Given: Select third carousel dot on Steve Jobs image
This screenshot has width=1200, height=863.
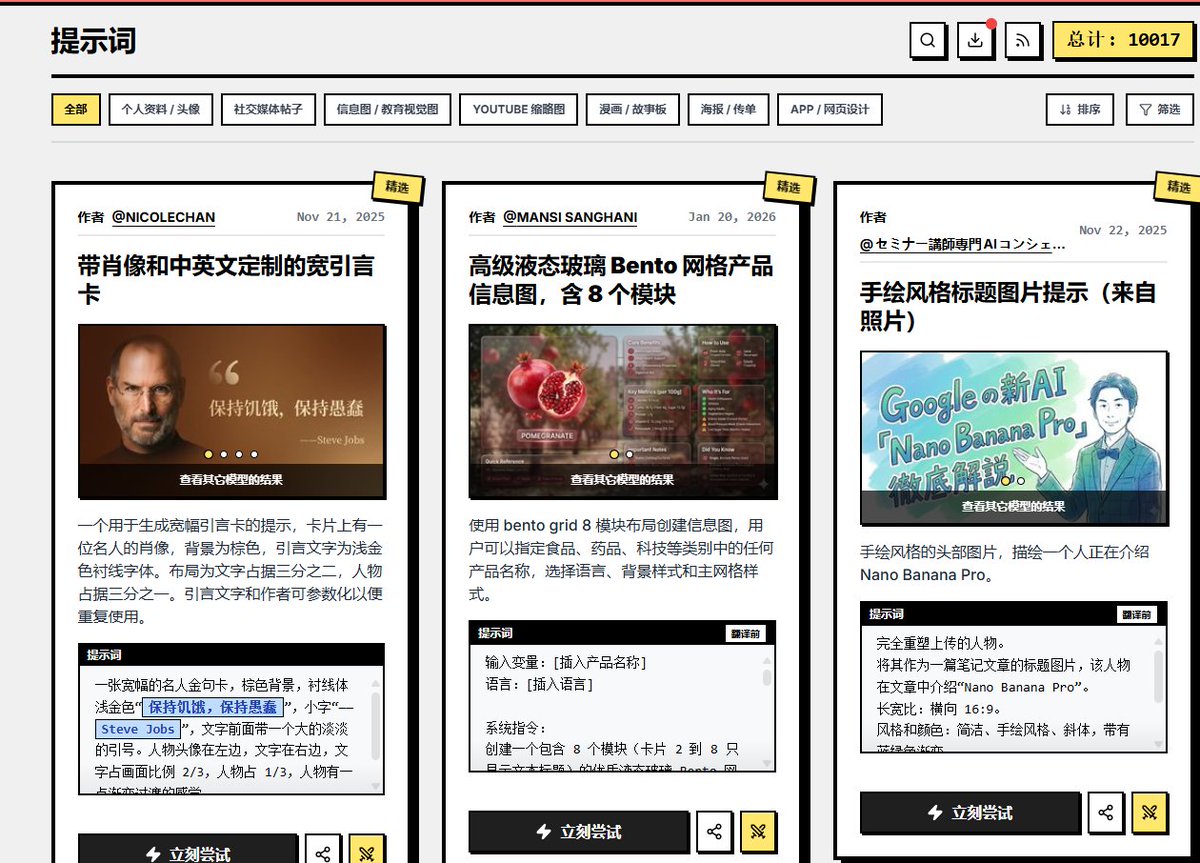Looking at the screenshot, I should 239,454.
